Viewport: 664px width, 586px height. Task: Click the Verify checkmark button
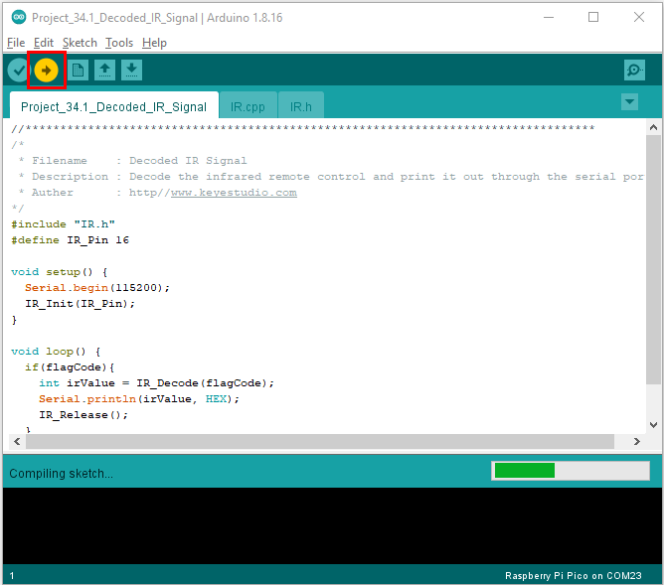coord(18,70)
